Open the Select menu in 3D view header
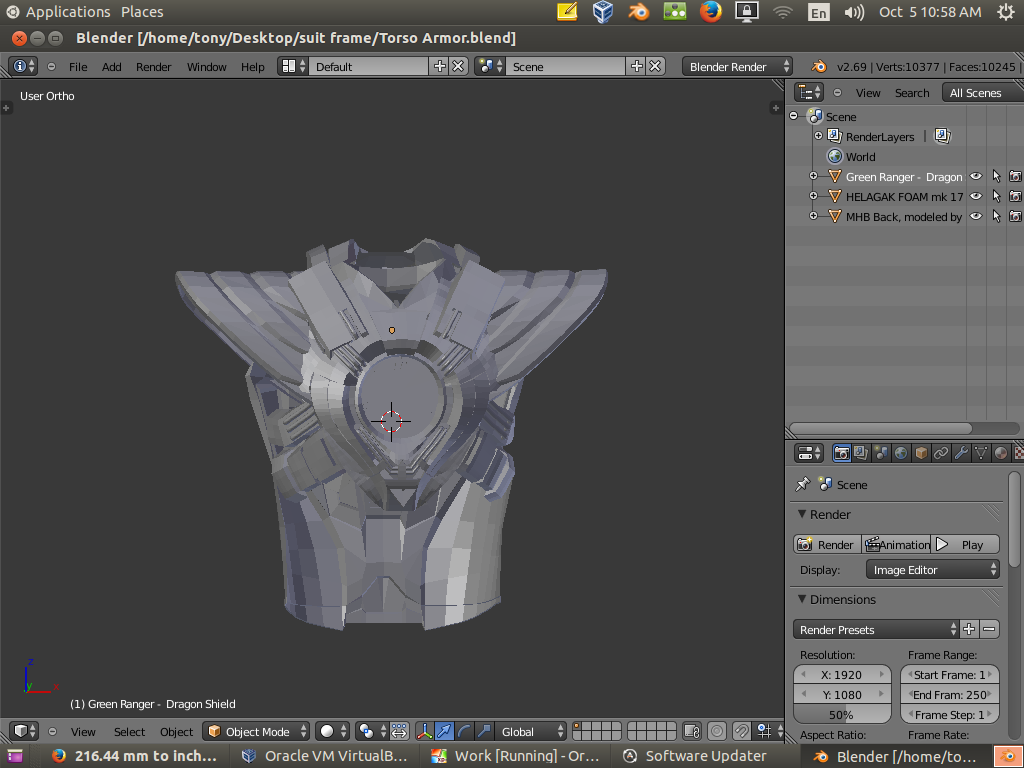Screen dimensions: 1024x768 (129, 732)
